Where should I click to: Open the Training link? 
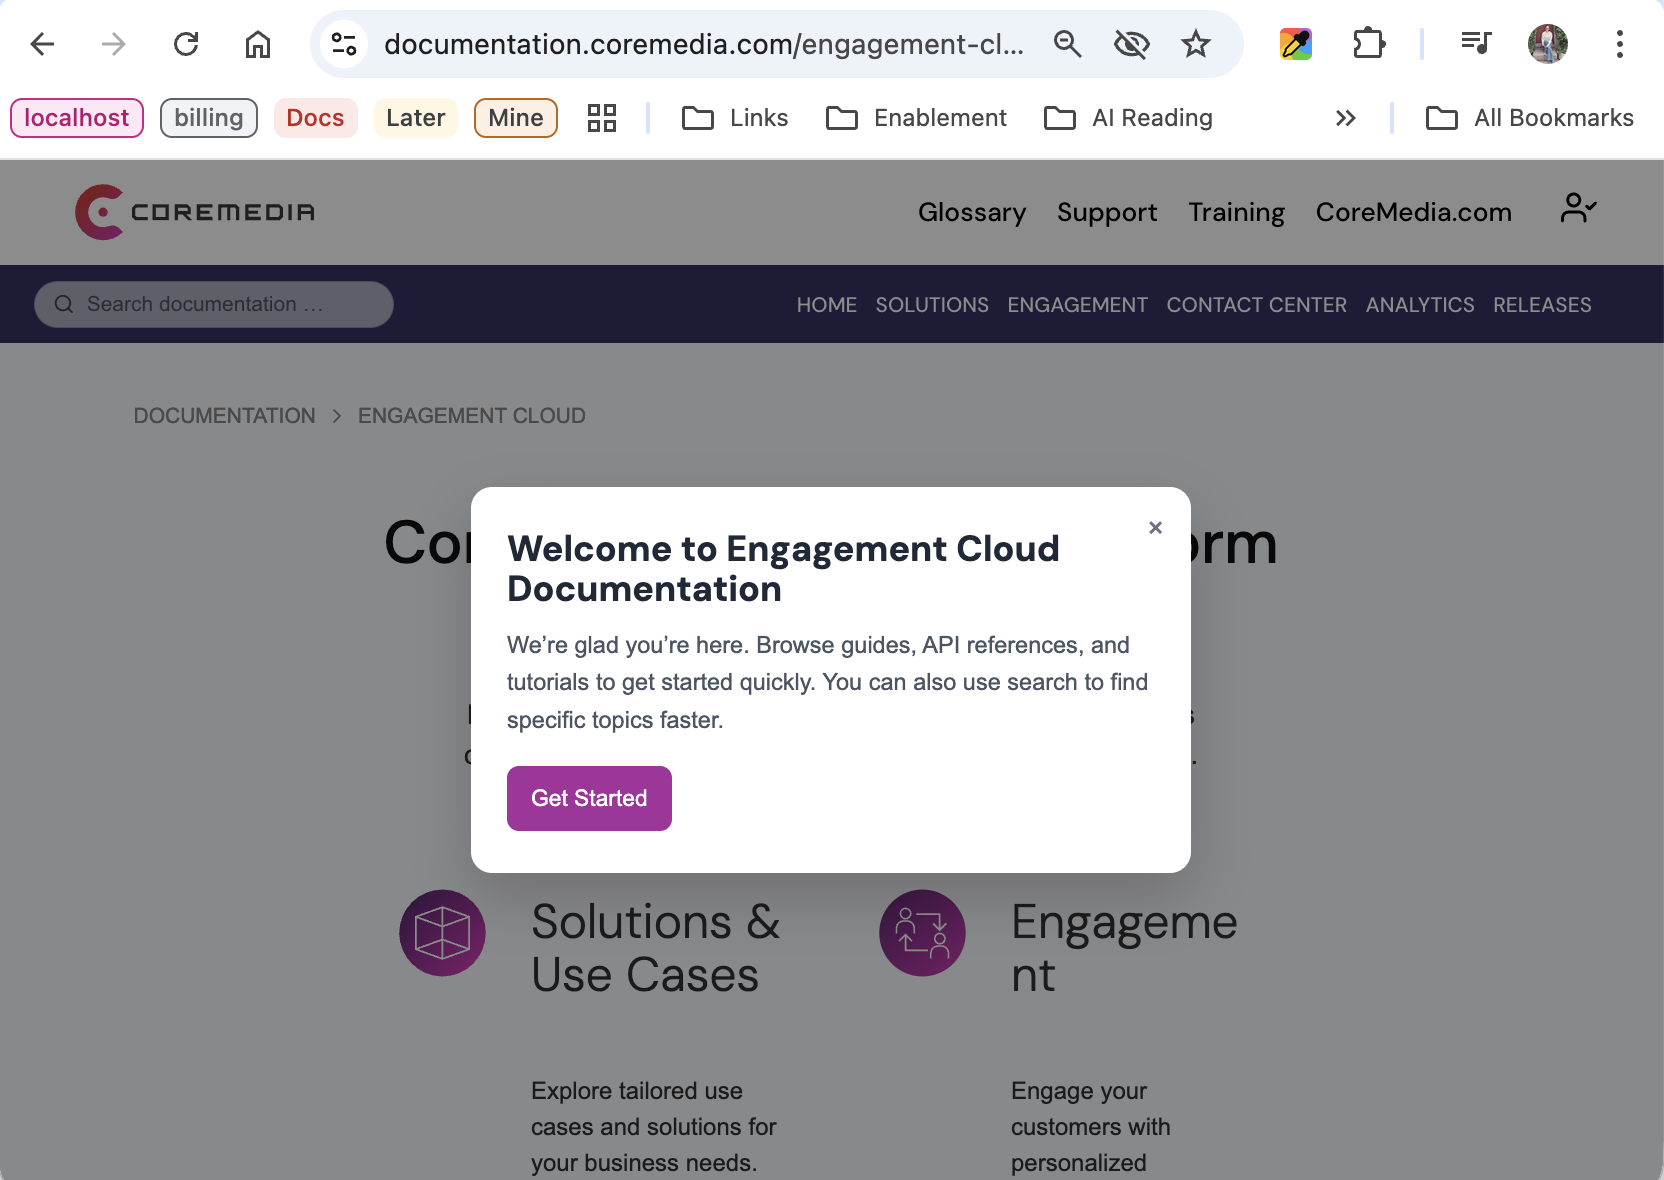pos(1236,212)
